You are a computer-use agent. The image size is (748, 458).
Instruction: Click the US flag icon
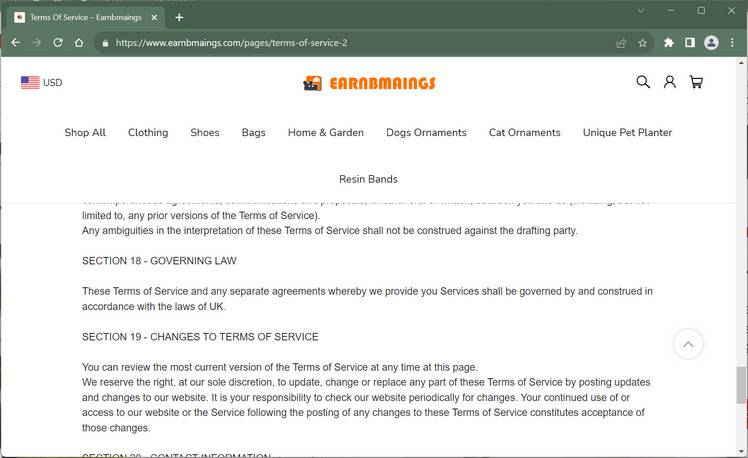pos(30,83)
